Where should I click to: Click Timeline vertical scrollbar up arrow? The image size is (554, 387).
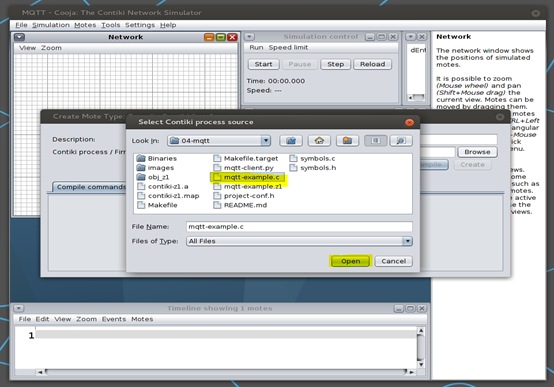tap(421, 330)
